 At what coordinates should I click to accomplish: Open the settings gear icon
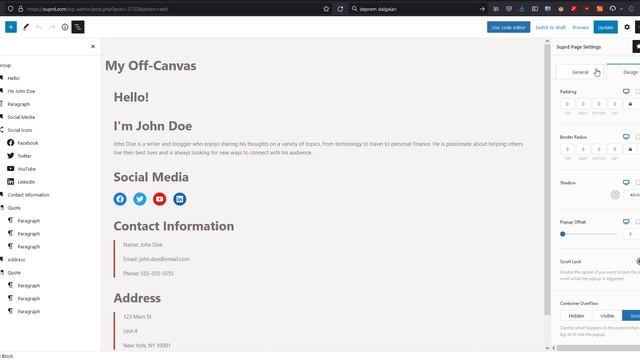click(x=627, y=27)
